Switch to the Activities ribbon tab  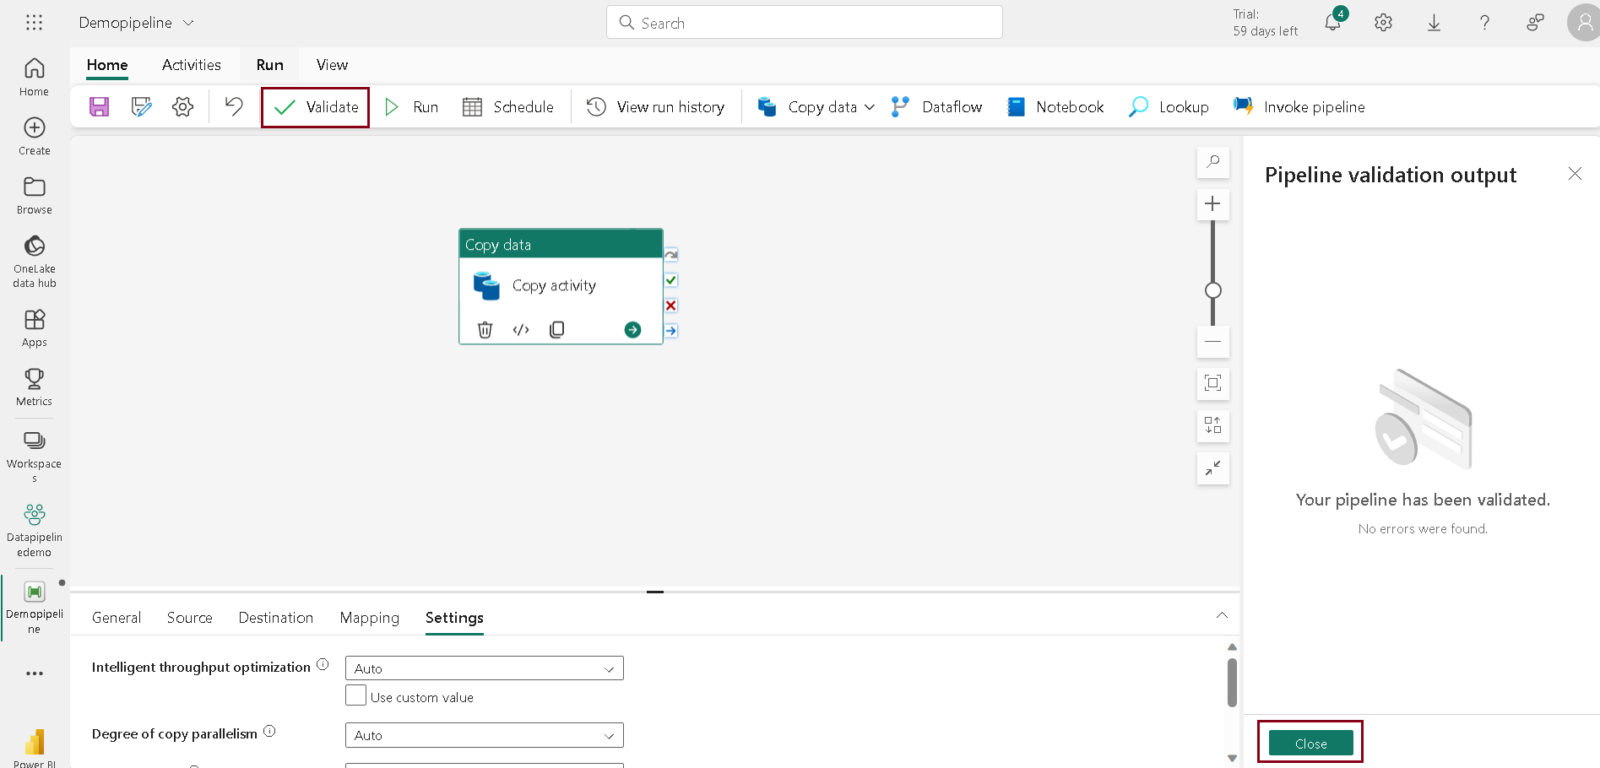(191, 65)
